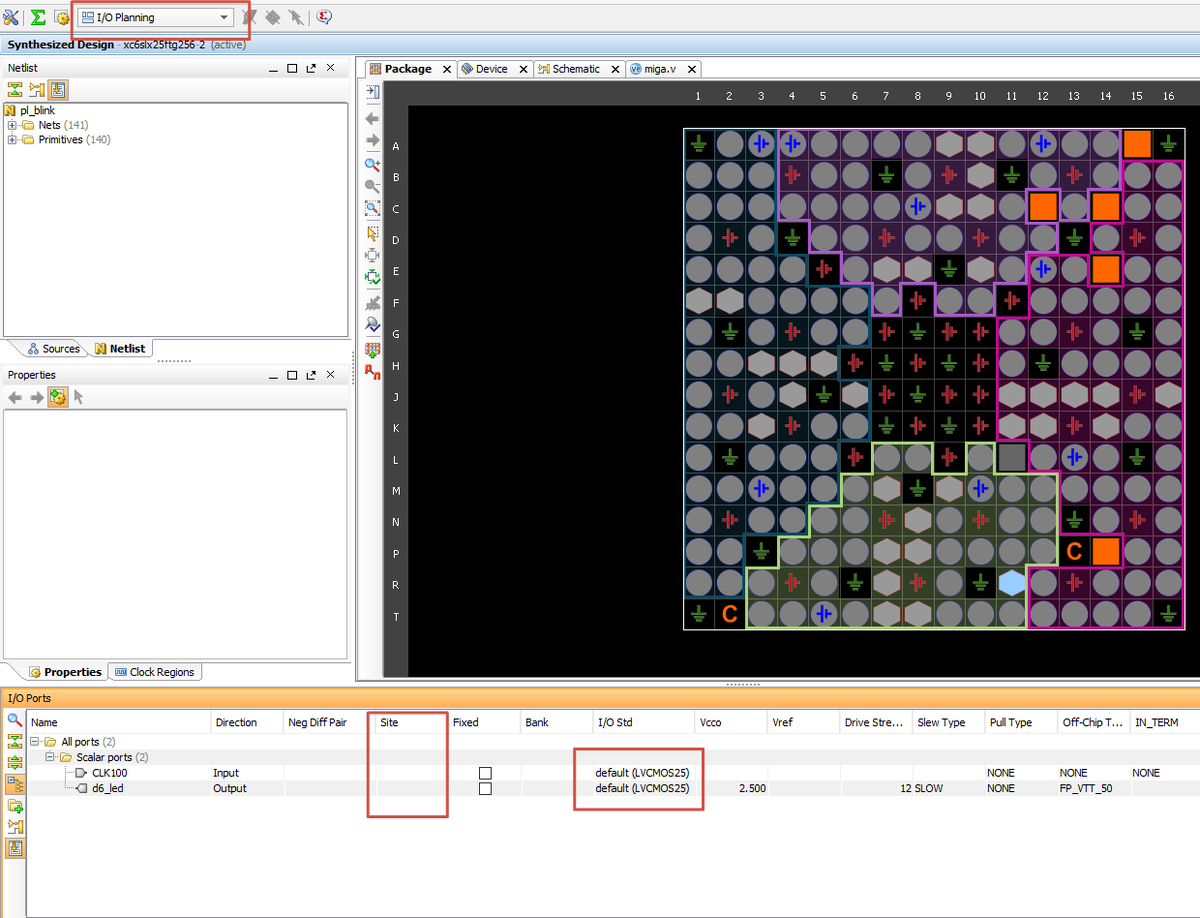Click the fit selection icon
Image resolution: width=1200 pixels, height=918 pixels.
[372, 255]
